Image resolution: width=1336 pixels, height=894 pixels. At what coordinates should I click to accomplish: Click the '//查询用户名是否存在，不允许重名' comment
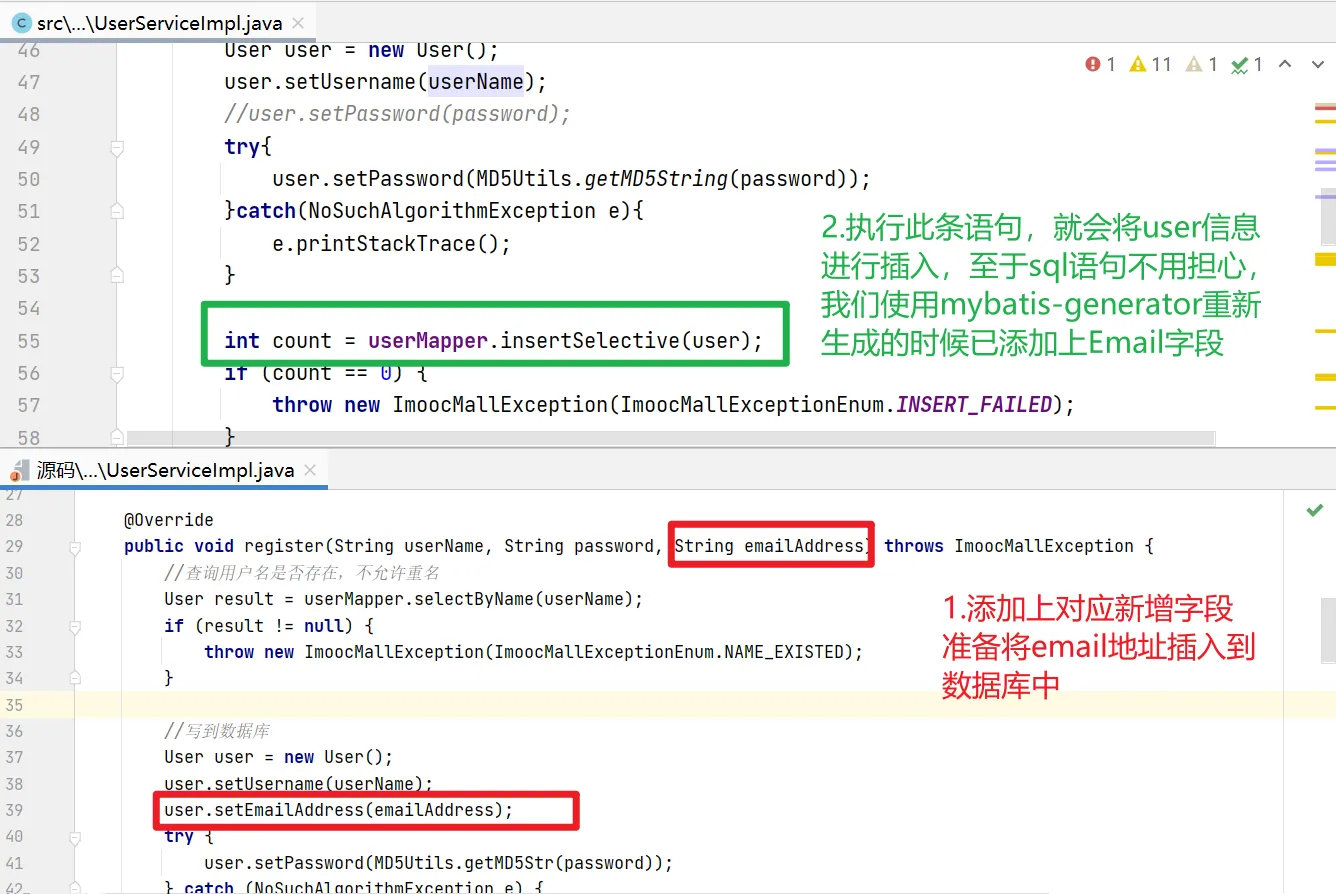click(302, 573)
